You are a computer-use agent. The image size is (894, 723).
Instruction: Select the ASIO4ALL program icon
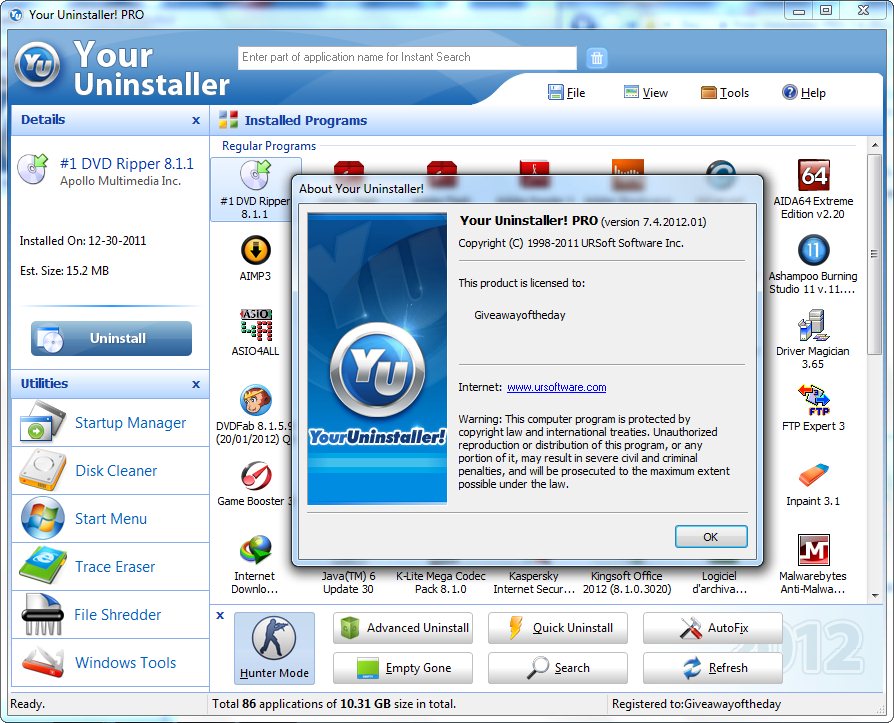pos(255,324)
